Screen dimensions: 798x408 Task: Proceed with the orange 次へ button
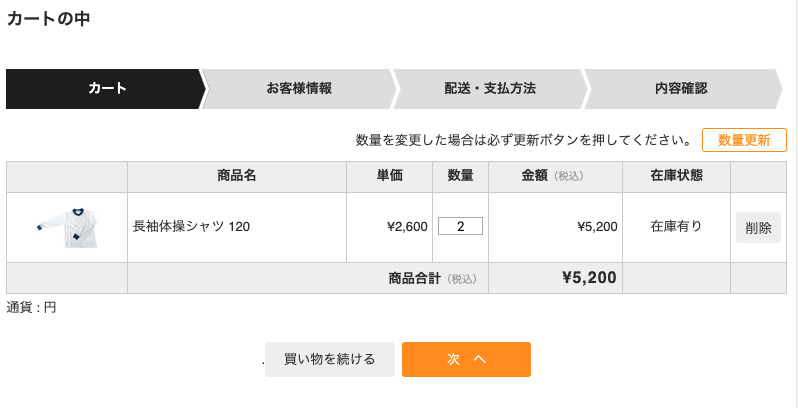click(x=466, y=359)
